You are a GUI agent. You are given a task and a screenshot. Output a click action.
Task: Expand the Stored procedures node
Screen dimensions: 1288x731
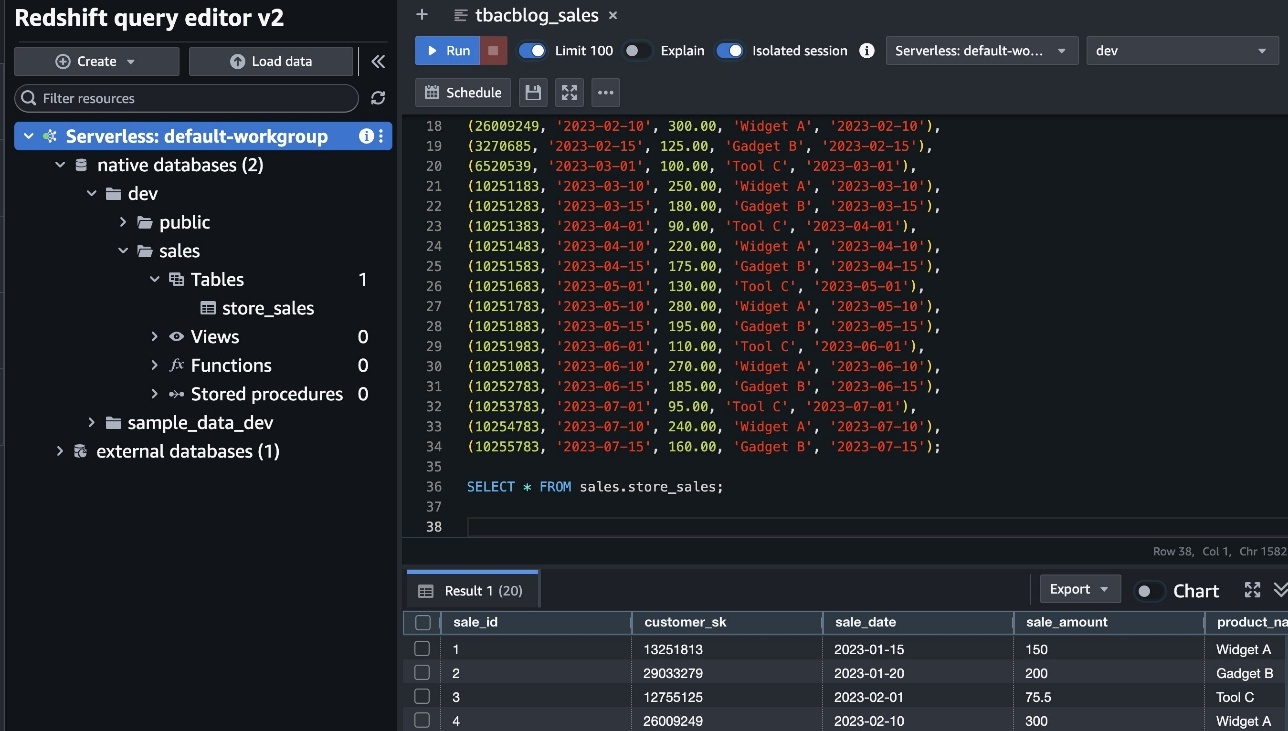click(155, 394)
